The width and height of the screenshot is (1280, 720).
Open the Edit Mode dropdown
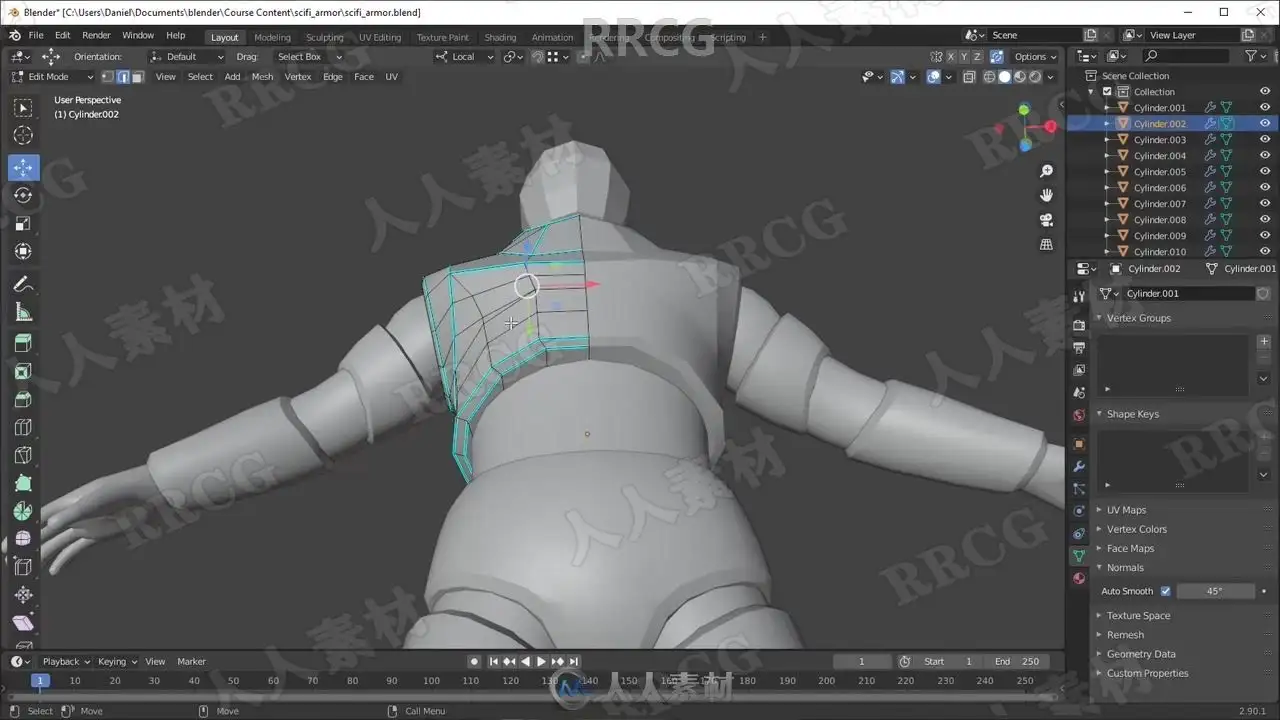point(52,77)
